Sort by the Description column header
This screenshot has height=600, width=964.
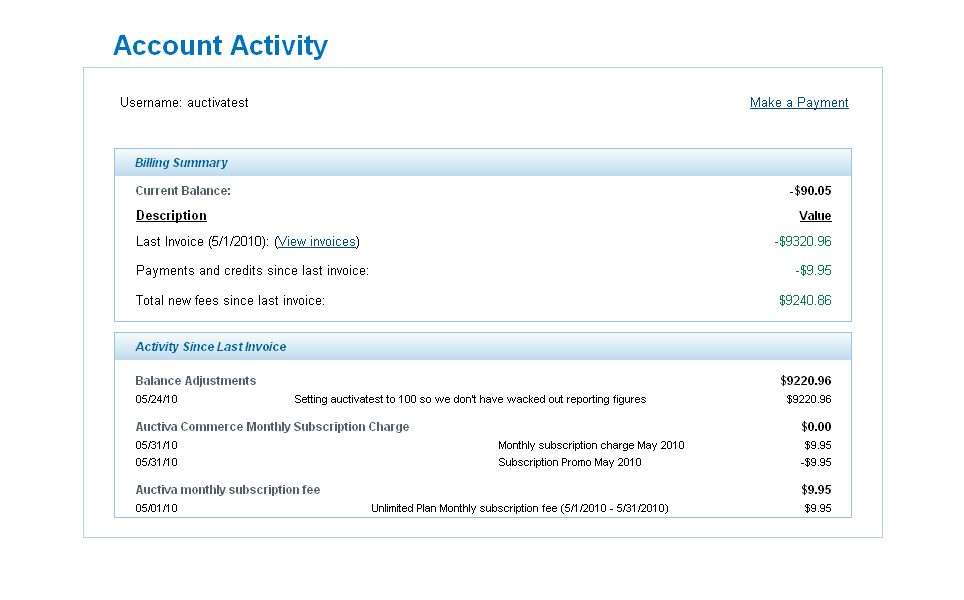click(170, 215)
